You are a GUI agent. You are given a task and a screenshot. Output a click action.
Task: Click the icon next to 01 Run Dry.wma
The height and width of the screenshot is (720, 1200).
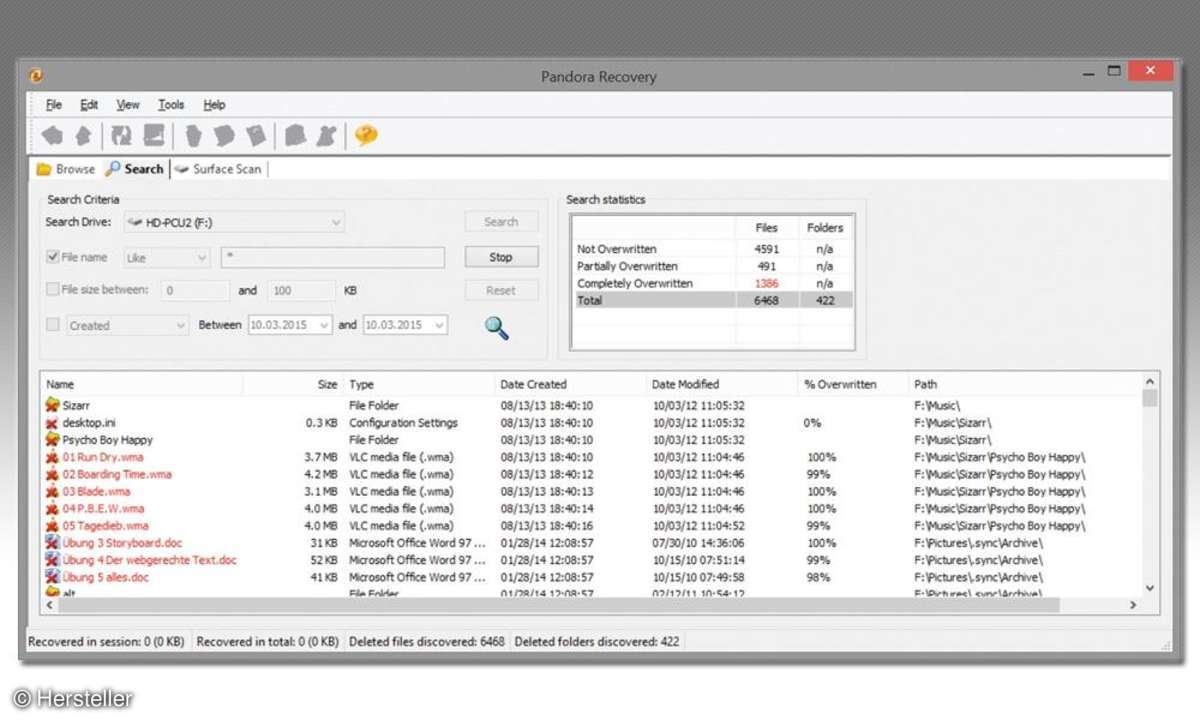pos(53,457)
